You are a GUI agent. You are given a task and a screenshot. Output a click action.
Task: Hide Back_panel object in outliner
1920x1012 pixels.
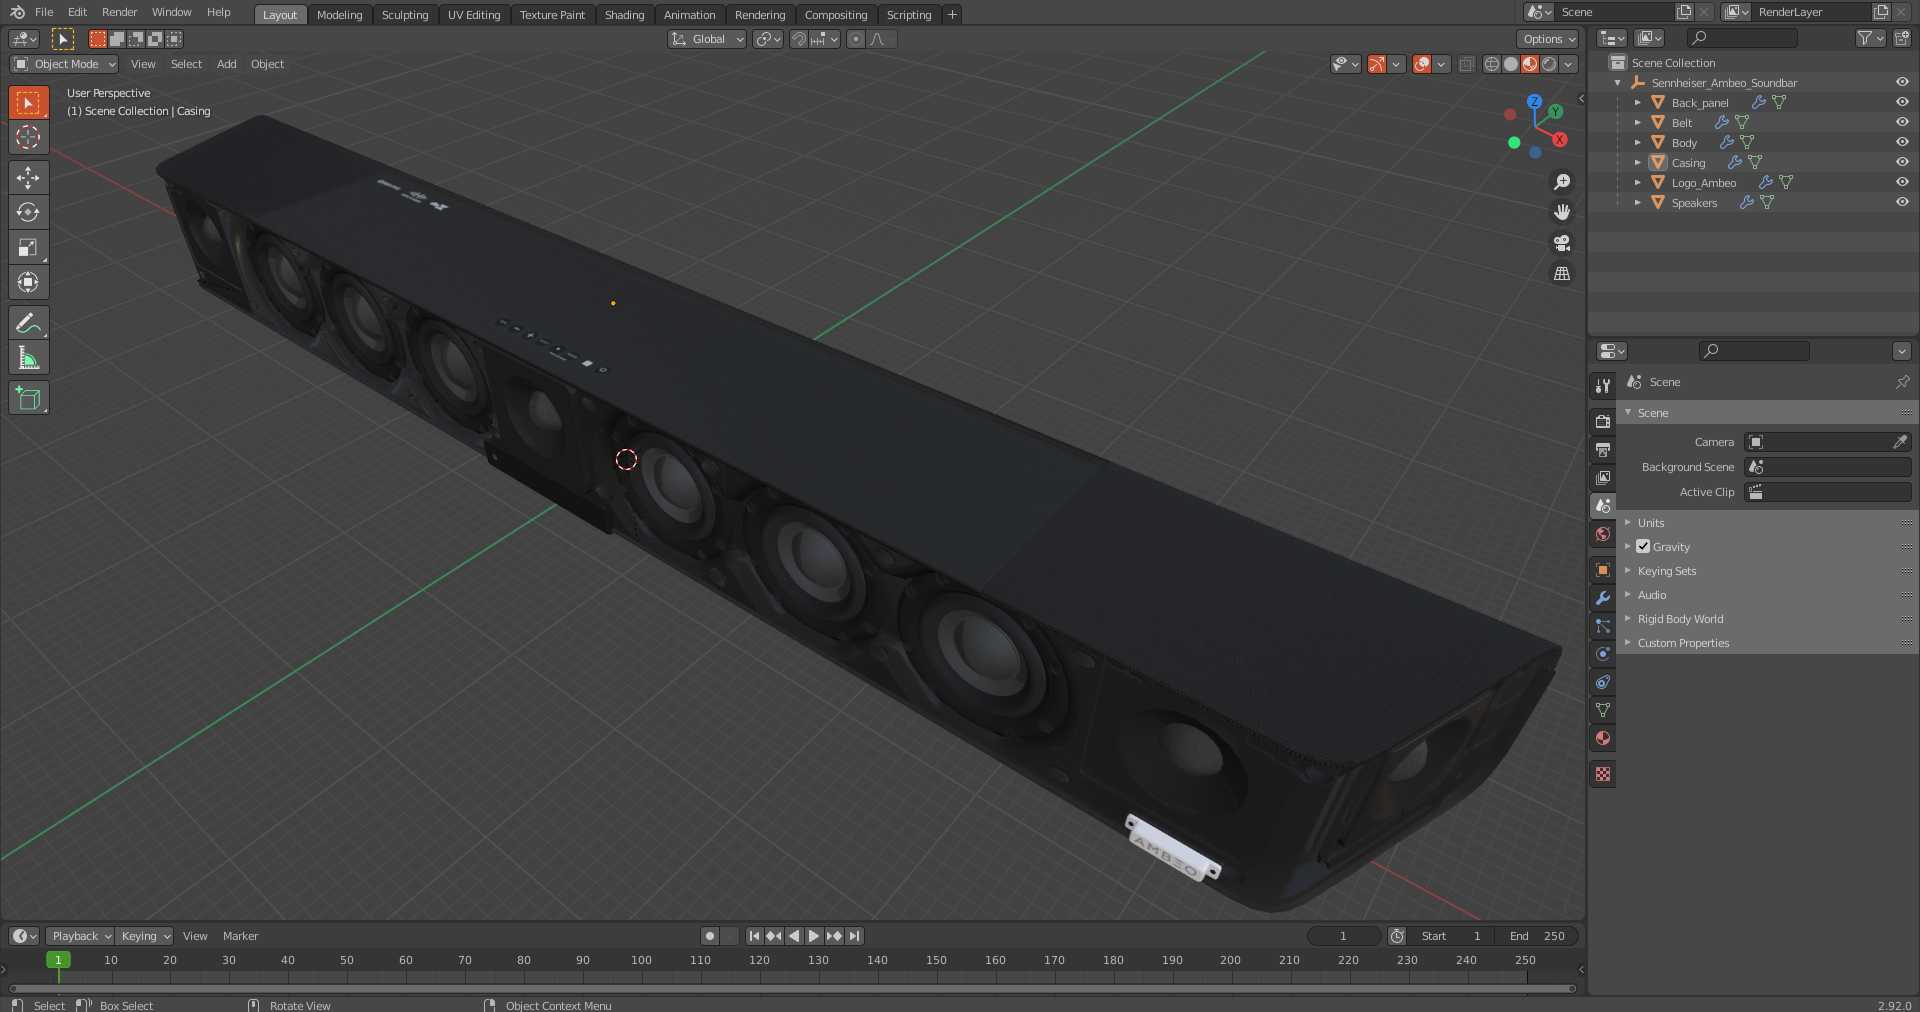click(x=1901, y=102)
